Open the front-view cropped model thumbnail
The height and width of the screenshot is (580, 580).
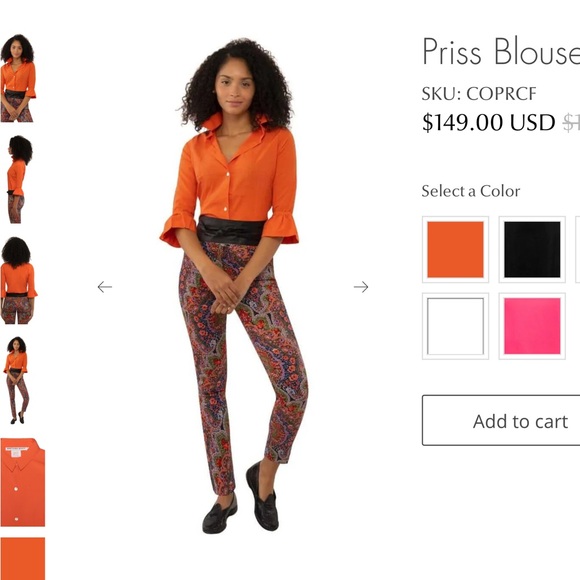[18, 78]
